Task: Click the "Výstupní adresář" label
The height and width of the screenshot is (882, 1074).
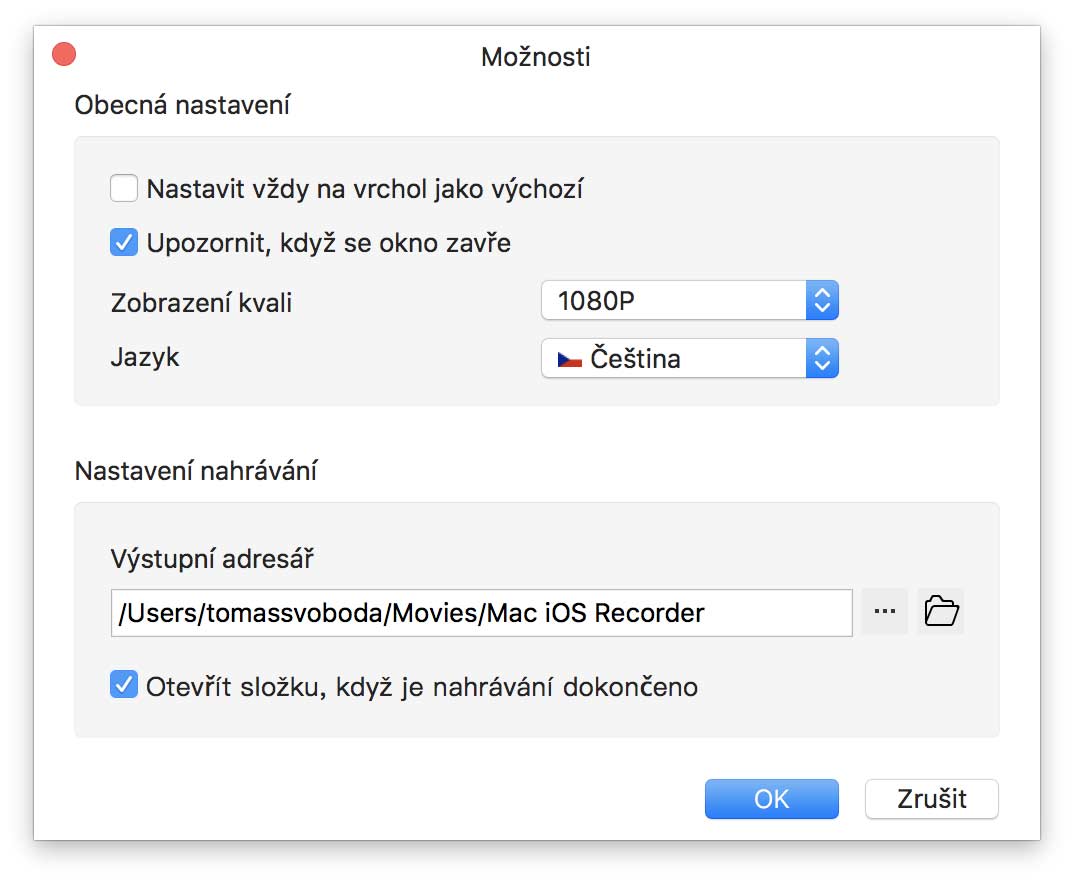Action: (212, 558)
